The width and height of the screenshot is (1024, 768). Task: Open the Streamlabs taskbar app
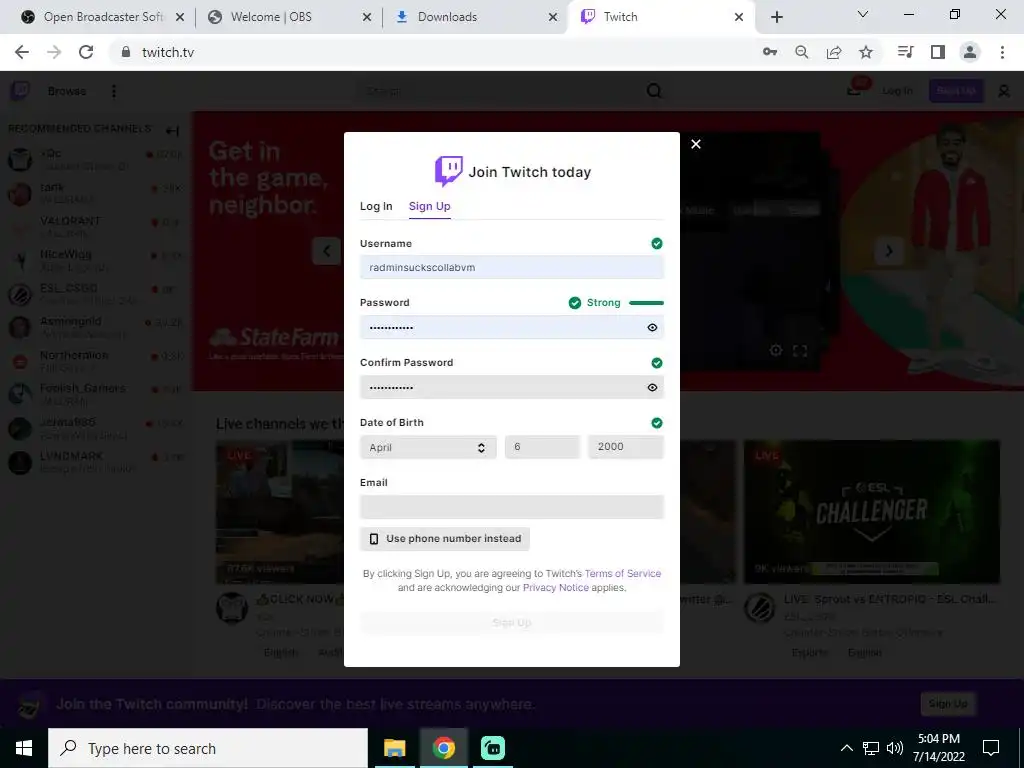493,748
